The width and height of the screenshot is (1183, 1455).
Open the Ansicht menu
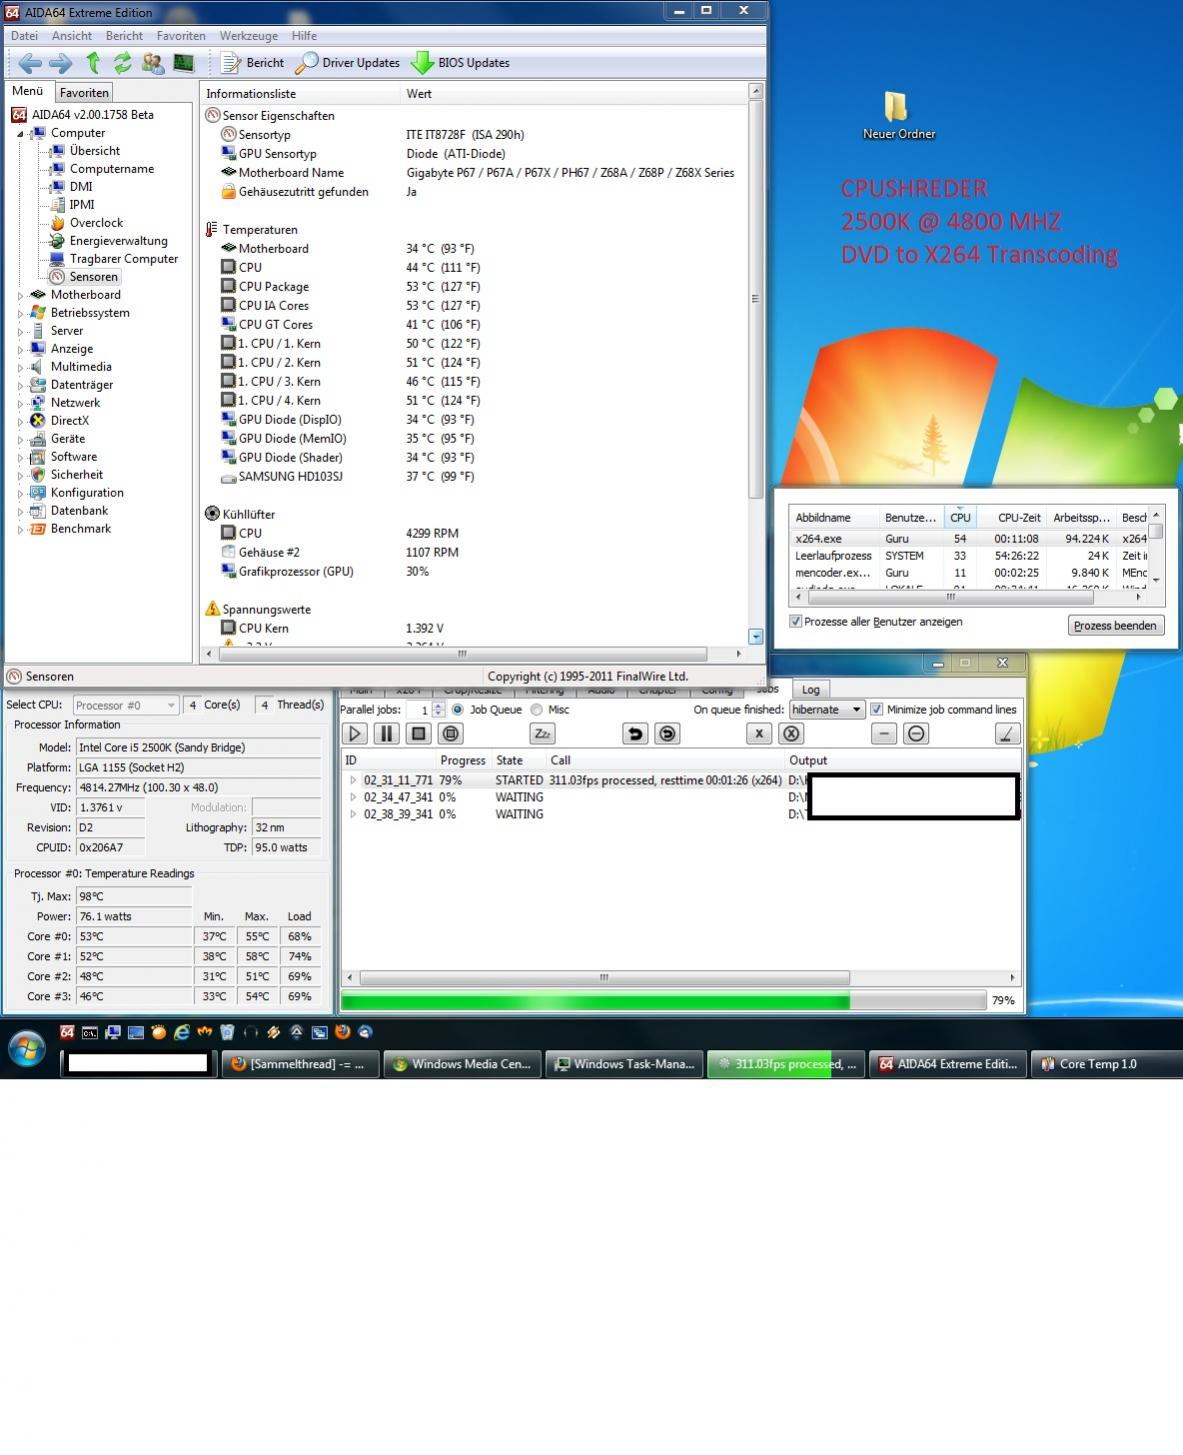[x=72, y=36]
